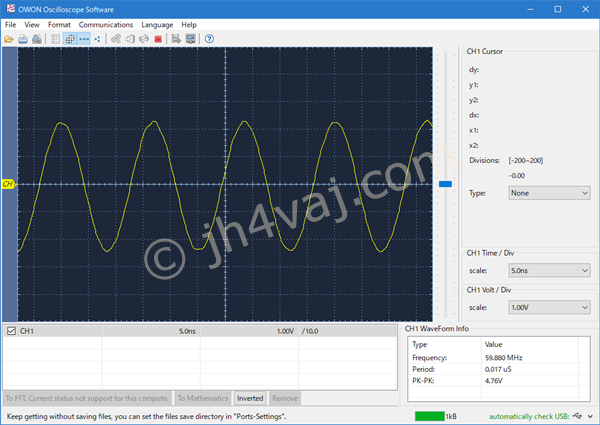The width and height of the screenshot is (600, 425).
Task: Click the Value column header in WaveForm Info
Action: [x=493, y=345]
